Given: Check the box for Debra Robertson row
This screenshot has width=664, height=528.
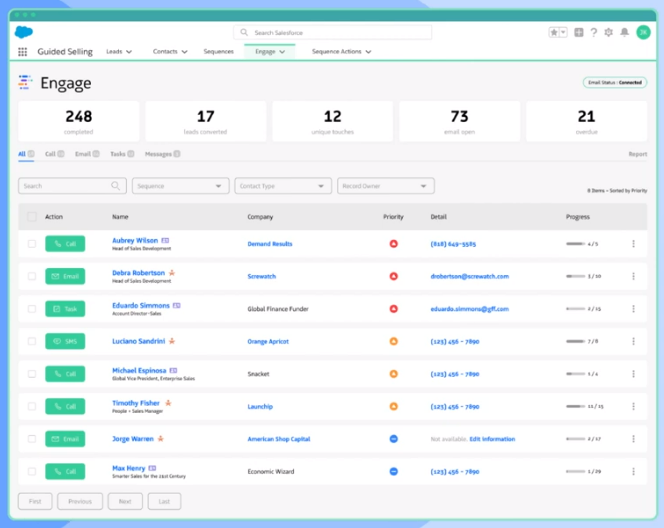Looking at the screenshot, I should [32, 276].
